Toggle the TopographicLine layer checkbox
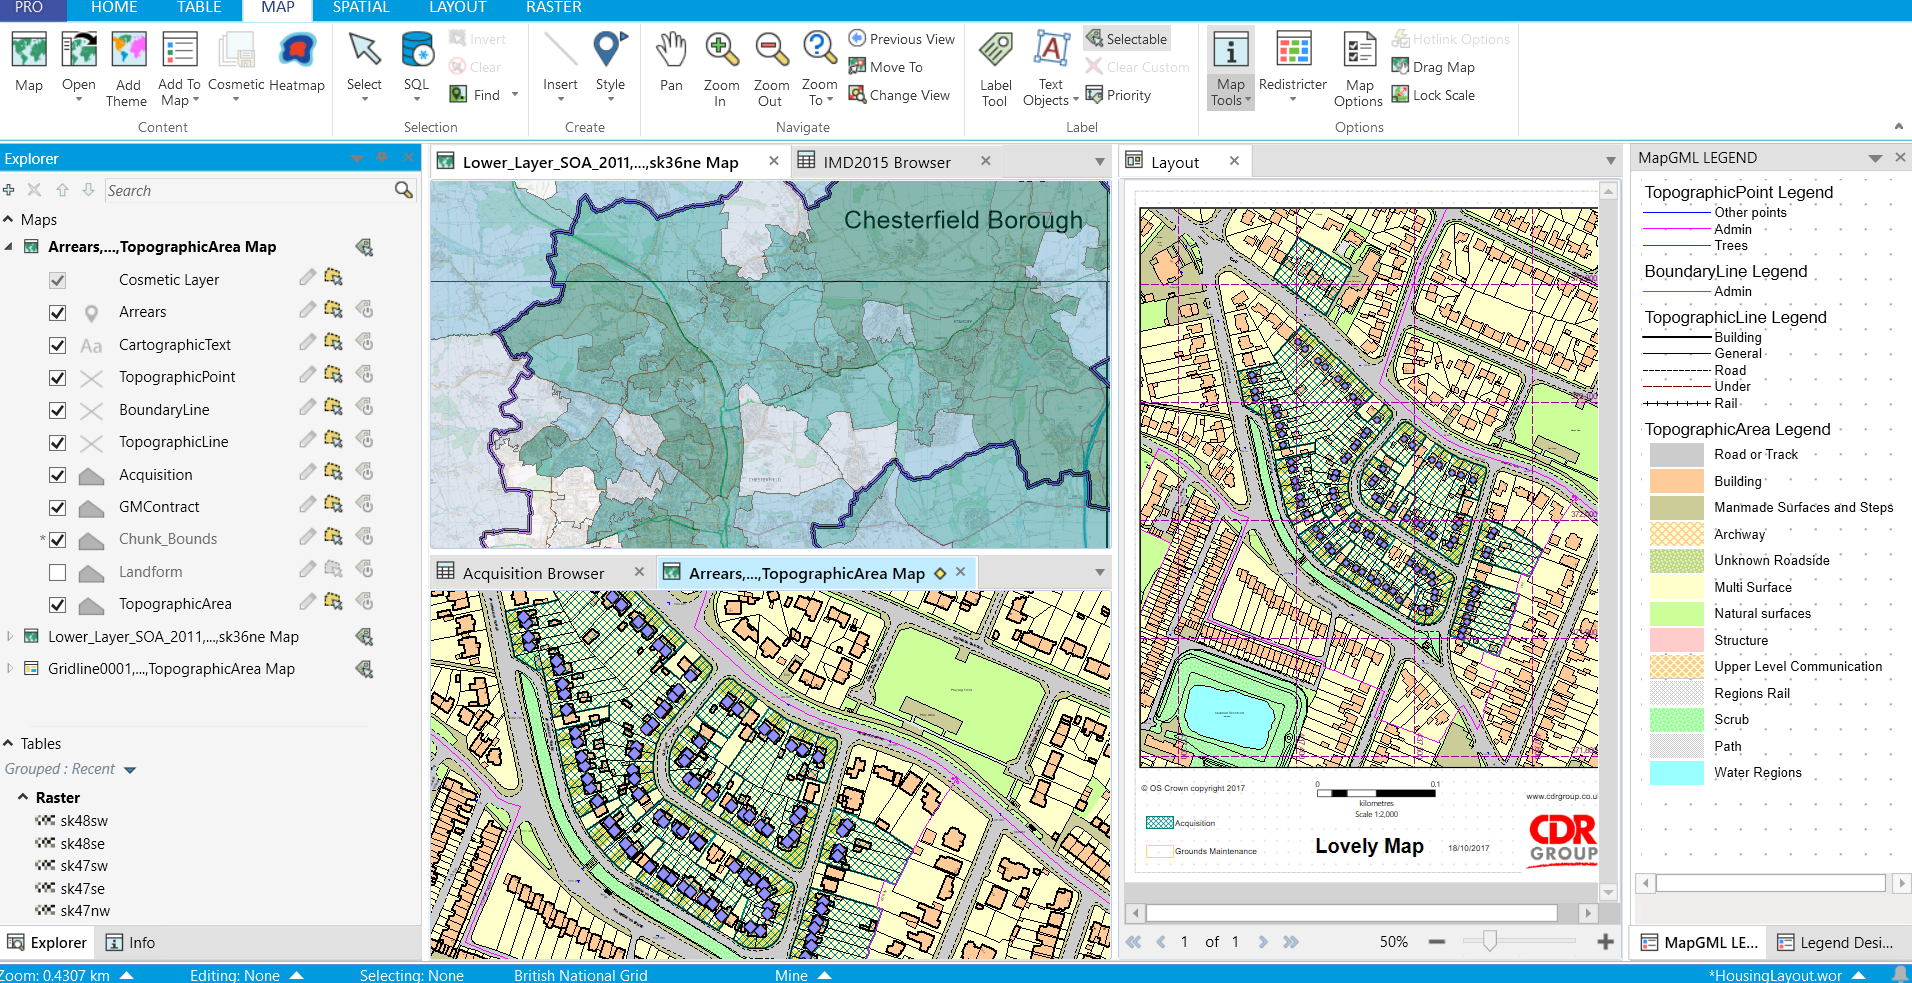 point(58,443)
